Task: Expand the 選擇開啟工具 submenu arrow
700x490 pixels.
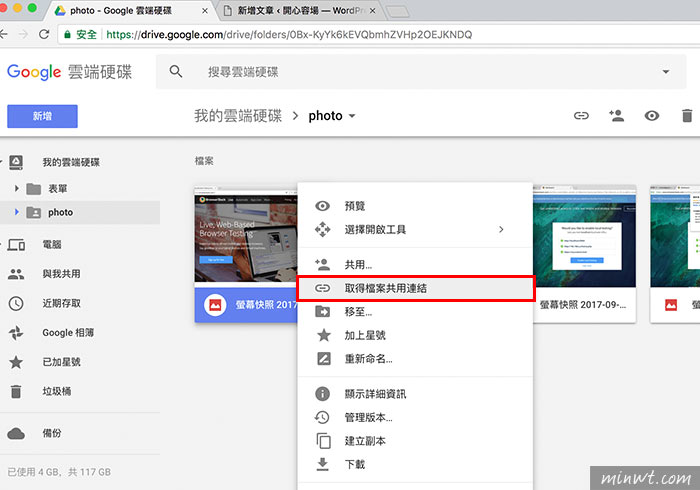Action: coord(501,229)
